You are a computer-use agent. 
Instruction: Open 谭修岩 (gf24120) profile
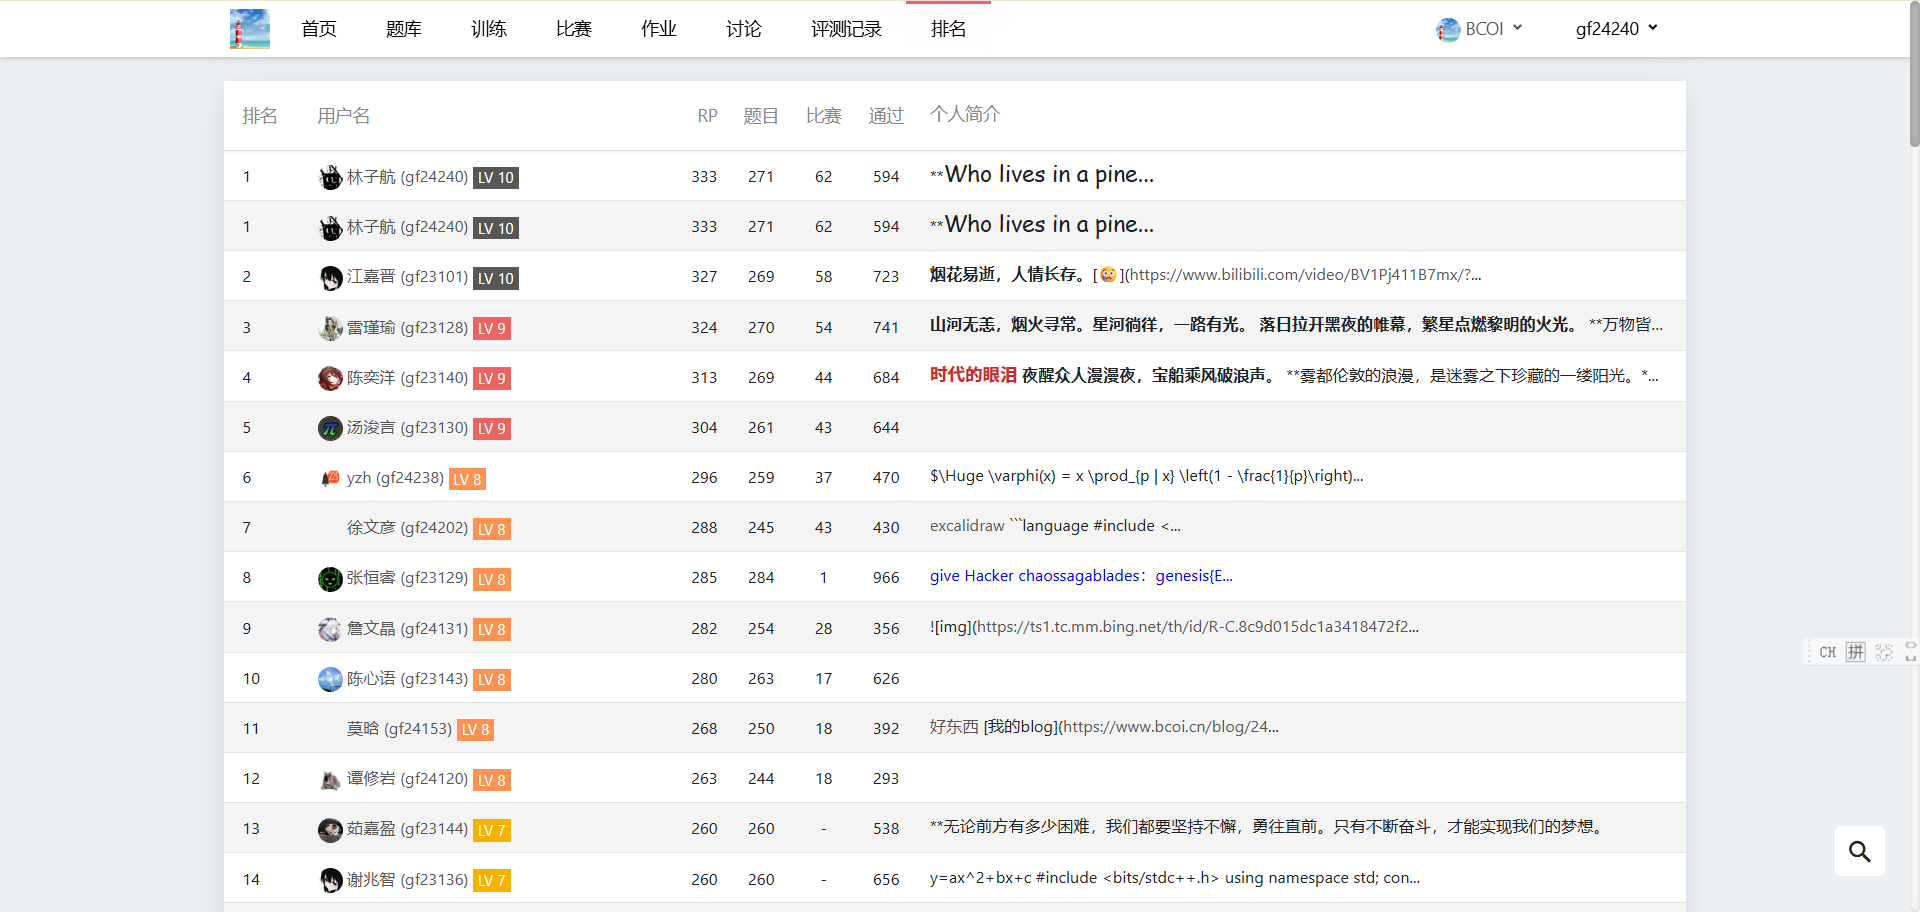coord(407,778)
